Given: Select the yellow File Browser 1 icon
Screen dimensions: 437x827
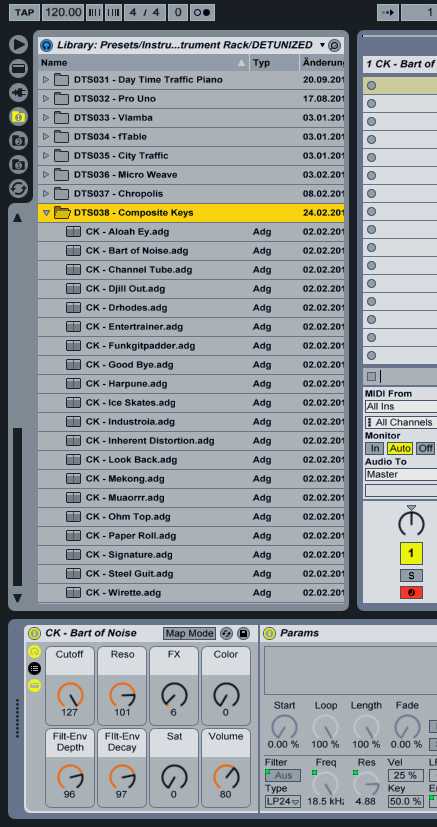Looking at the screenshot, I should 18,117.
